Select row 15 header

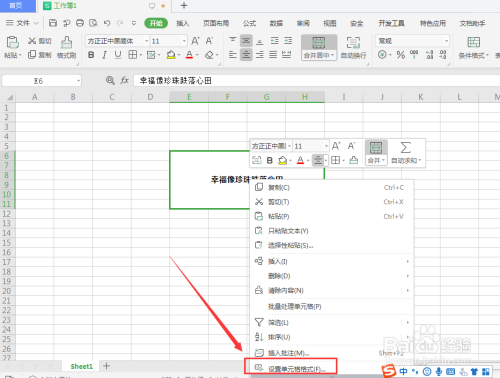pos(7,243)
